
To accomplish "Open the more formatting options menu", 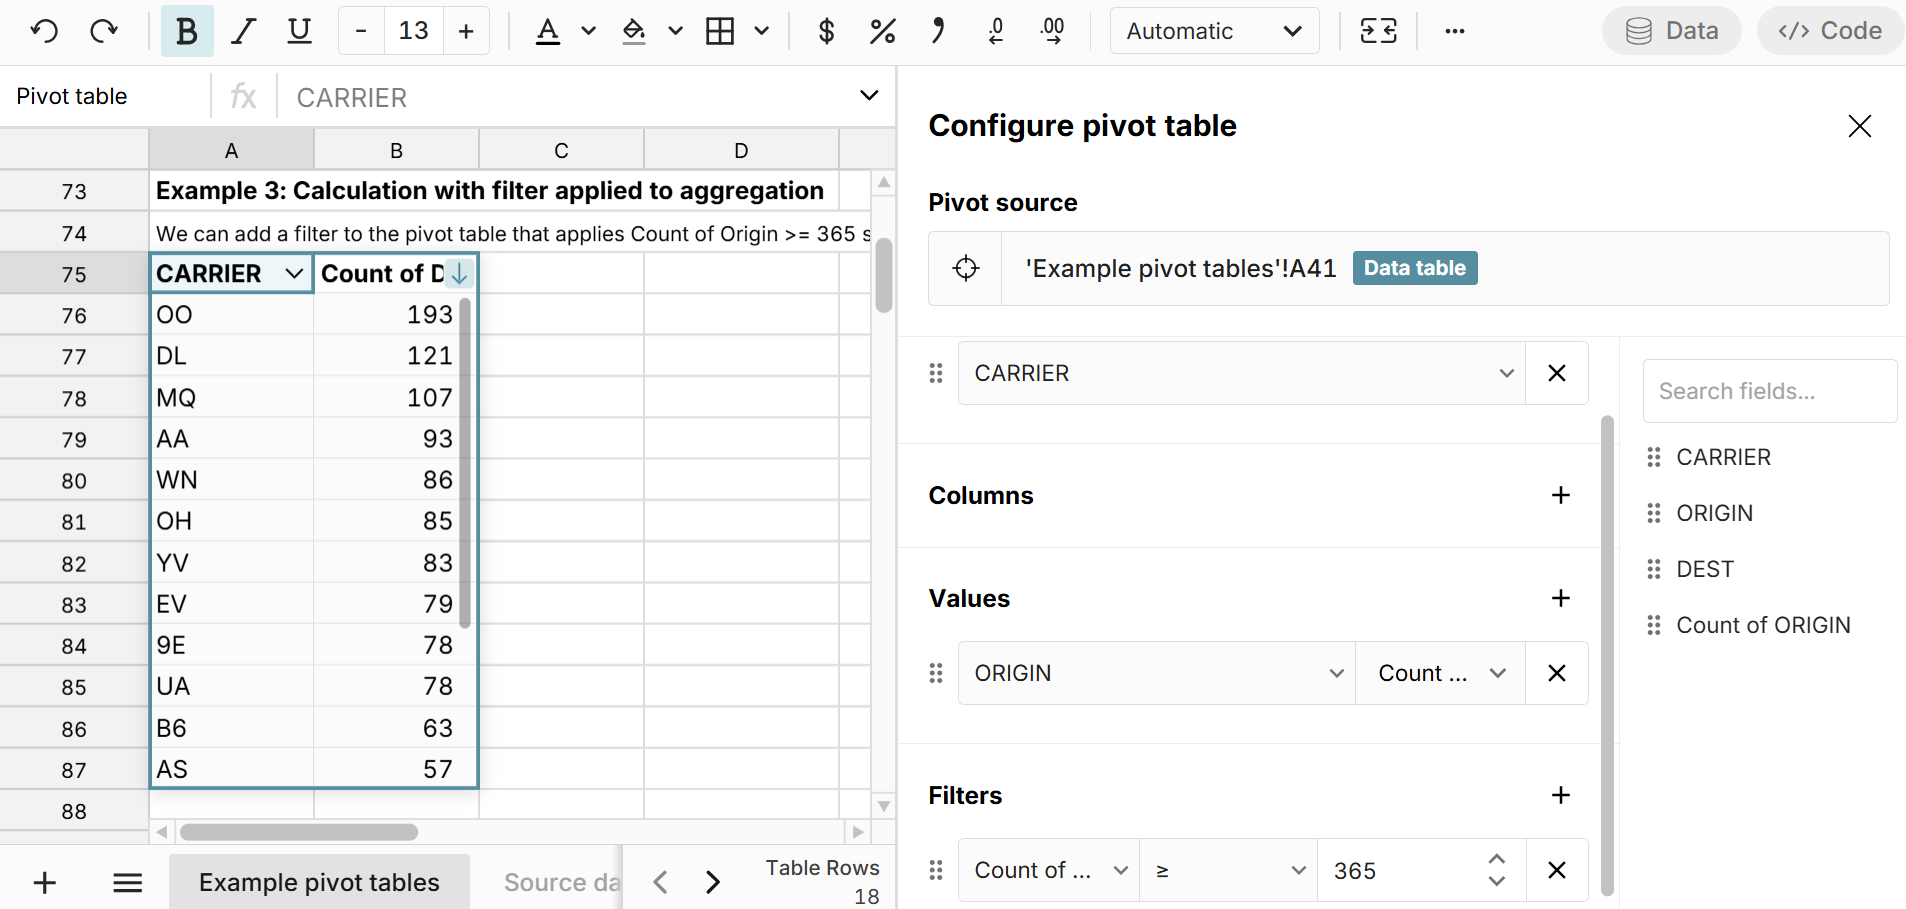I will [x=1455, y=30].
